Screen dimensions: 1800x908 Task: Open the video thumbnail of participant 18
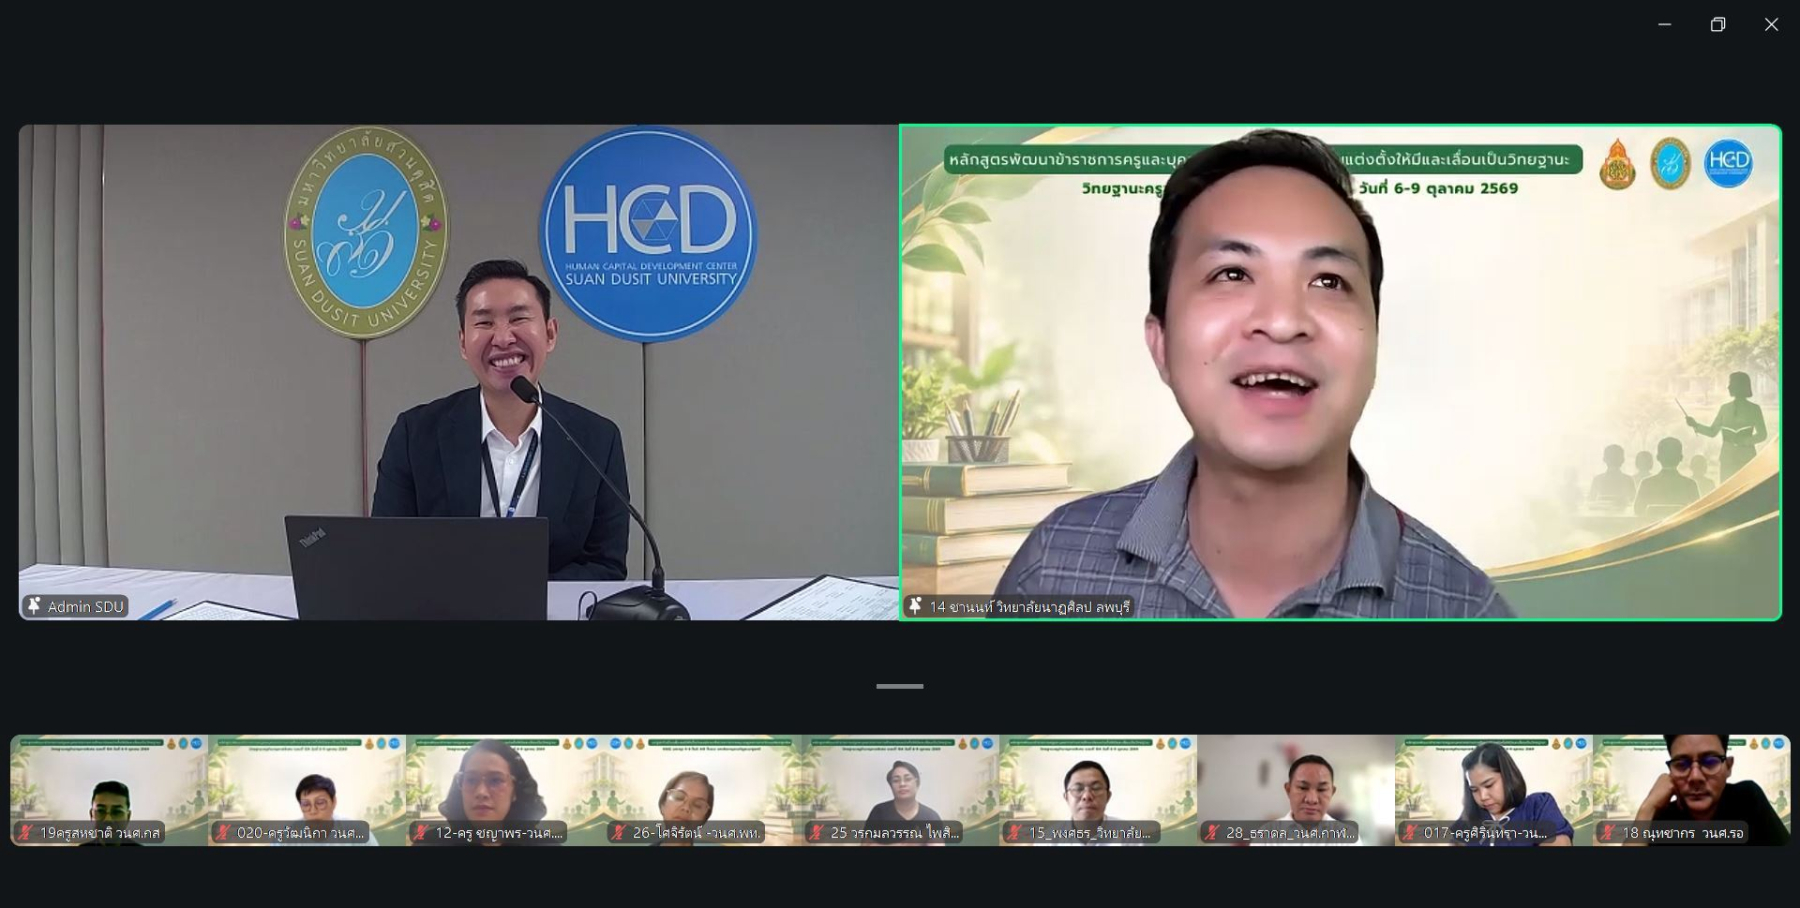[x=1692, y=790]
